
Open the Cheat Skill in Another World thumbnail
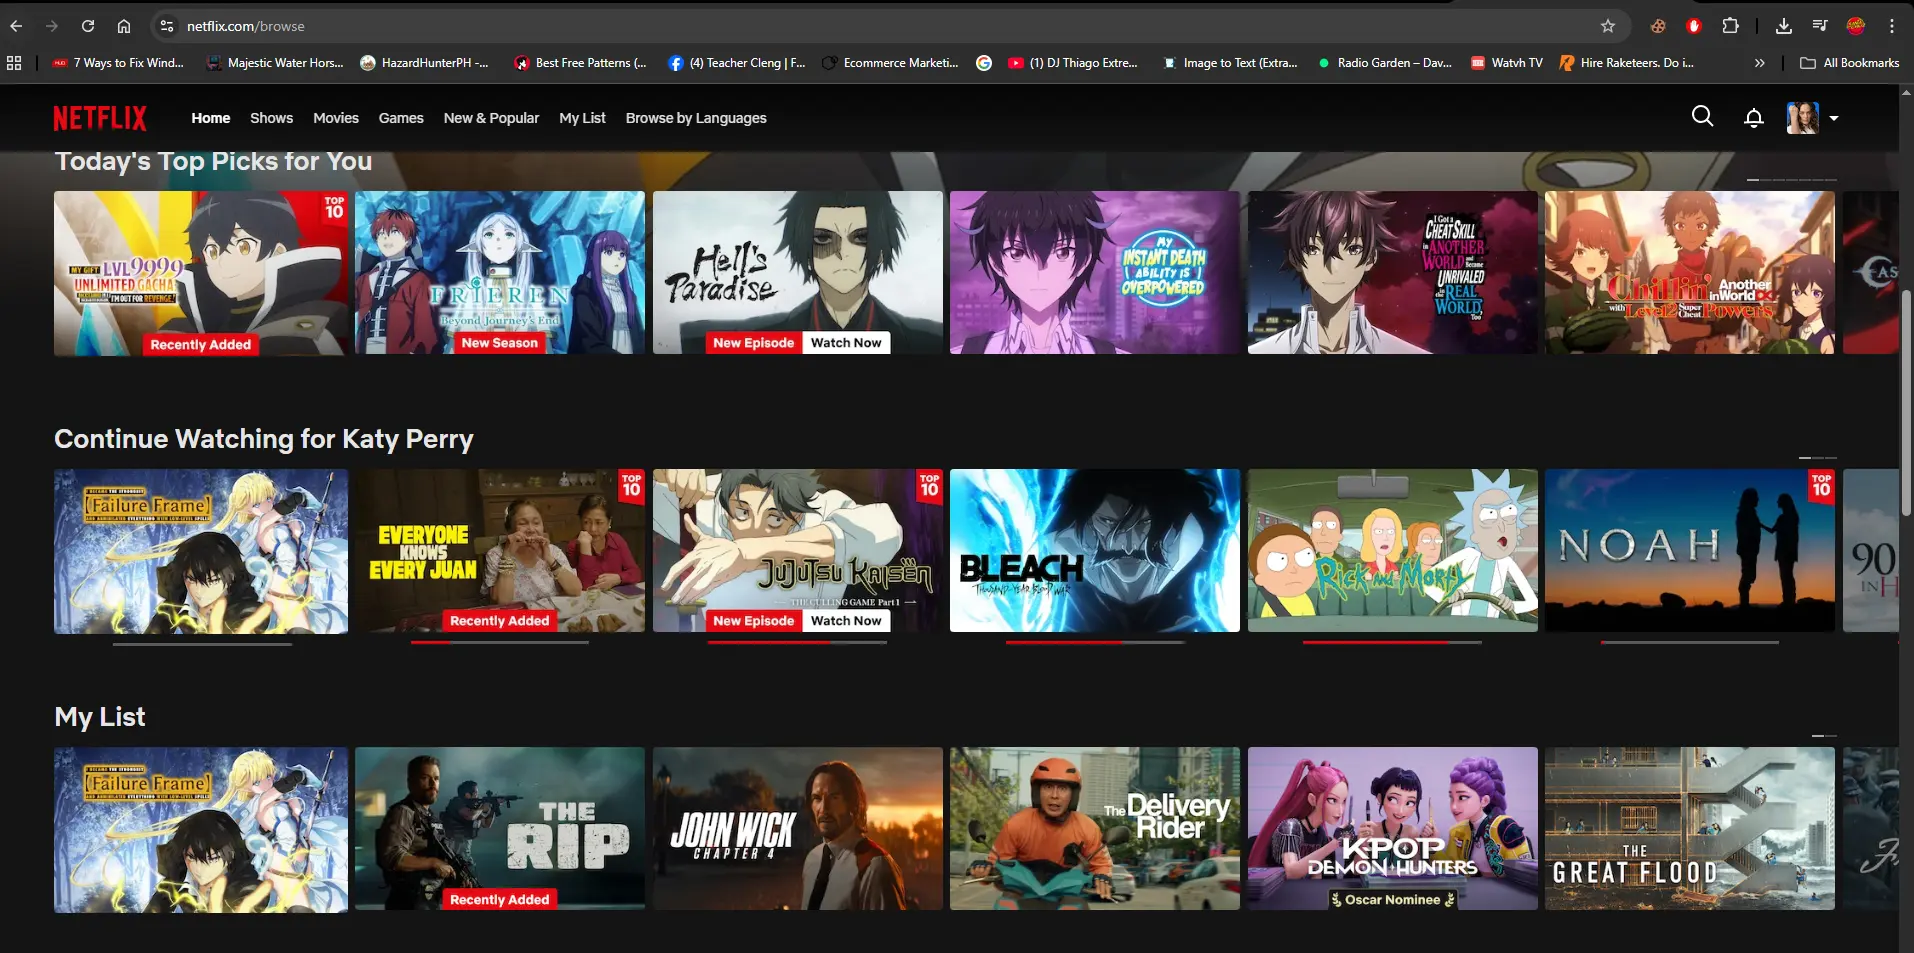1392,272
